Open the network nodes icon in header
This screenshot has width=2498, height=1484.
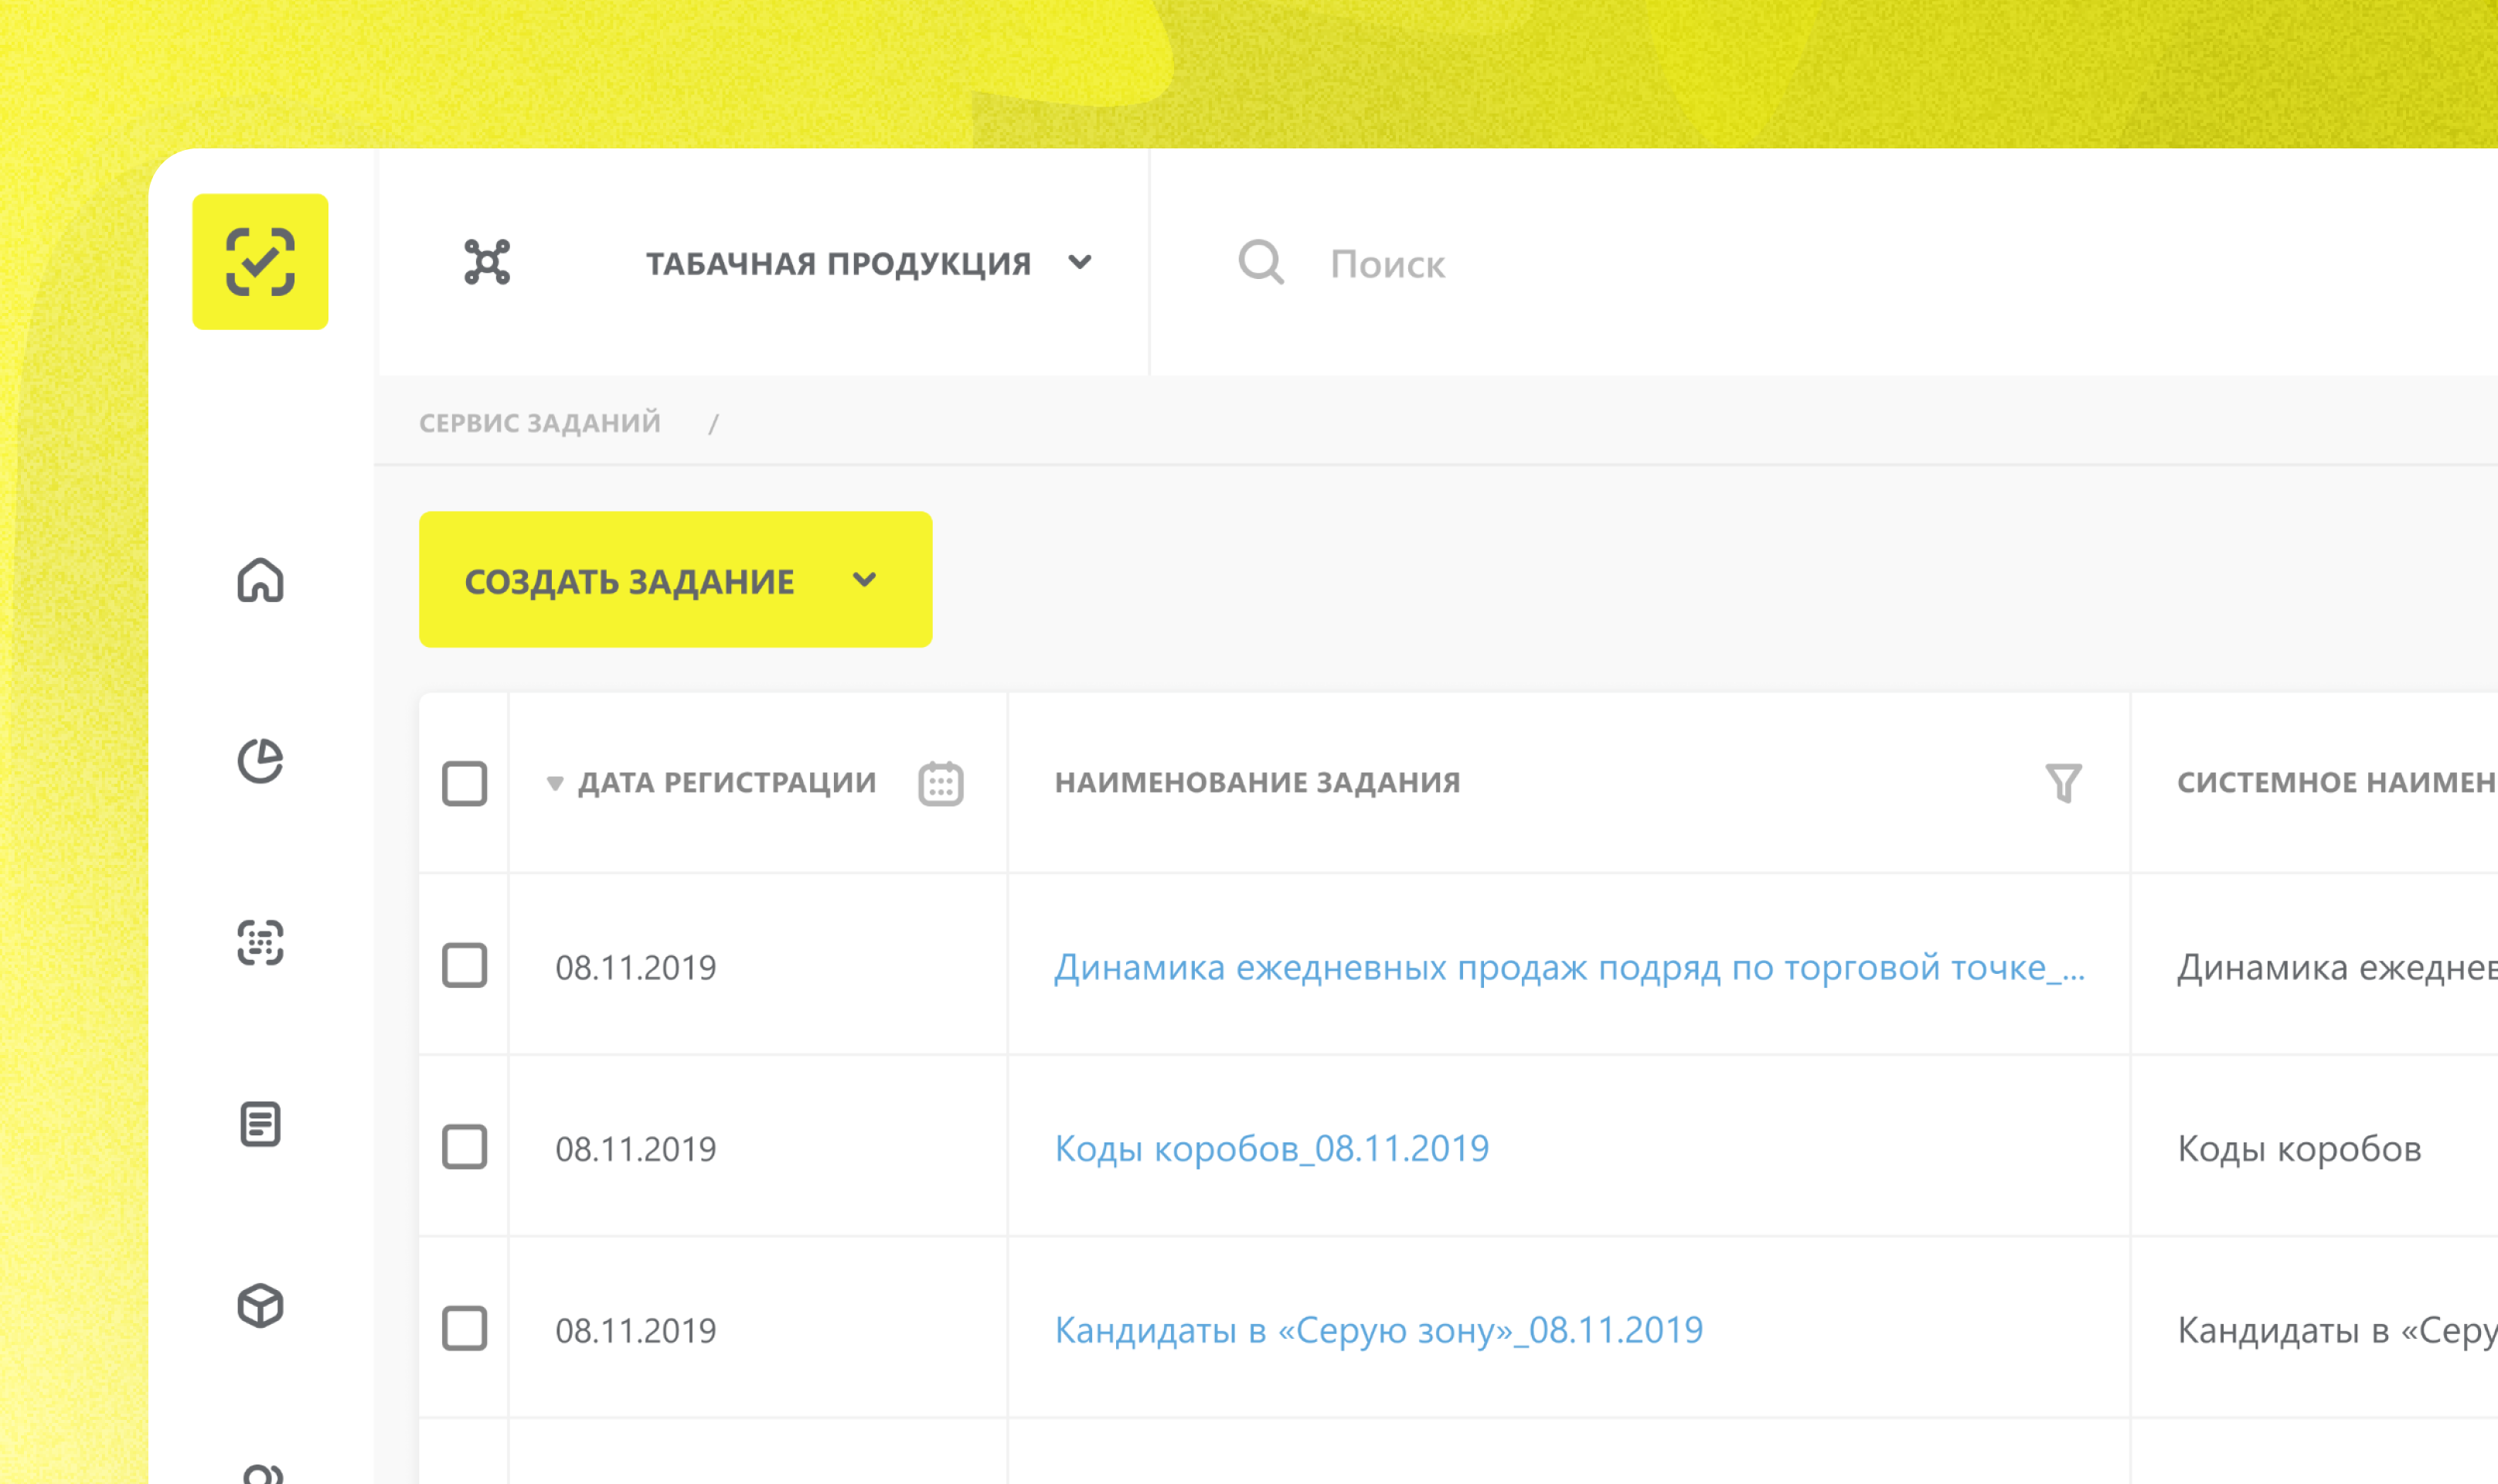487,262
